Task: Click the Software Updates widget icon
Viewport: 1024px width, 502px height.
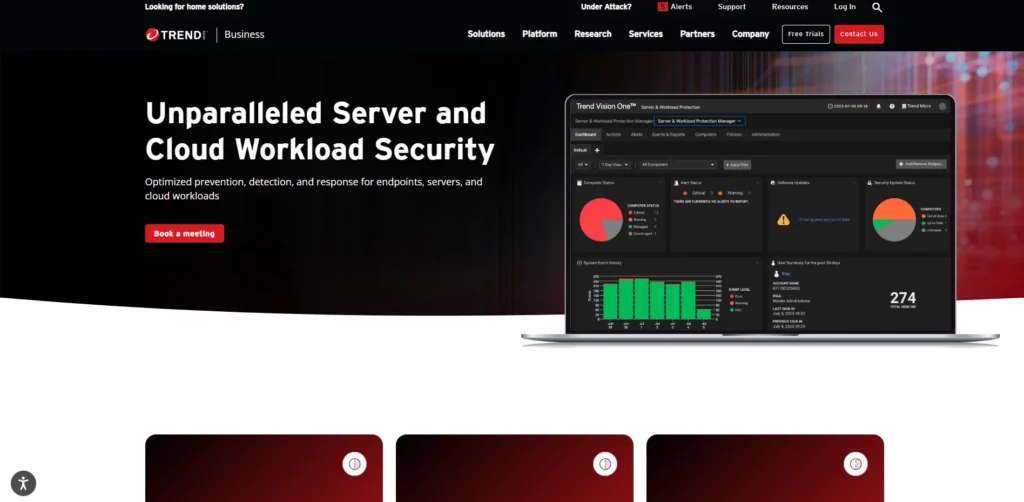Action: pyautogui.click(x=773, y=183)
